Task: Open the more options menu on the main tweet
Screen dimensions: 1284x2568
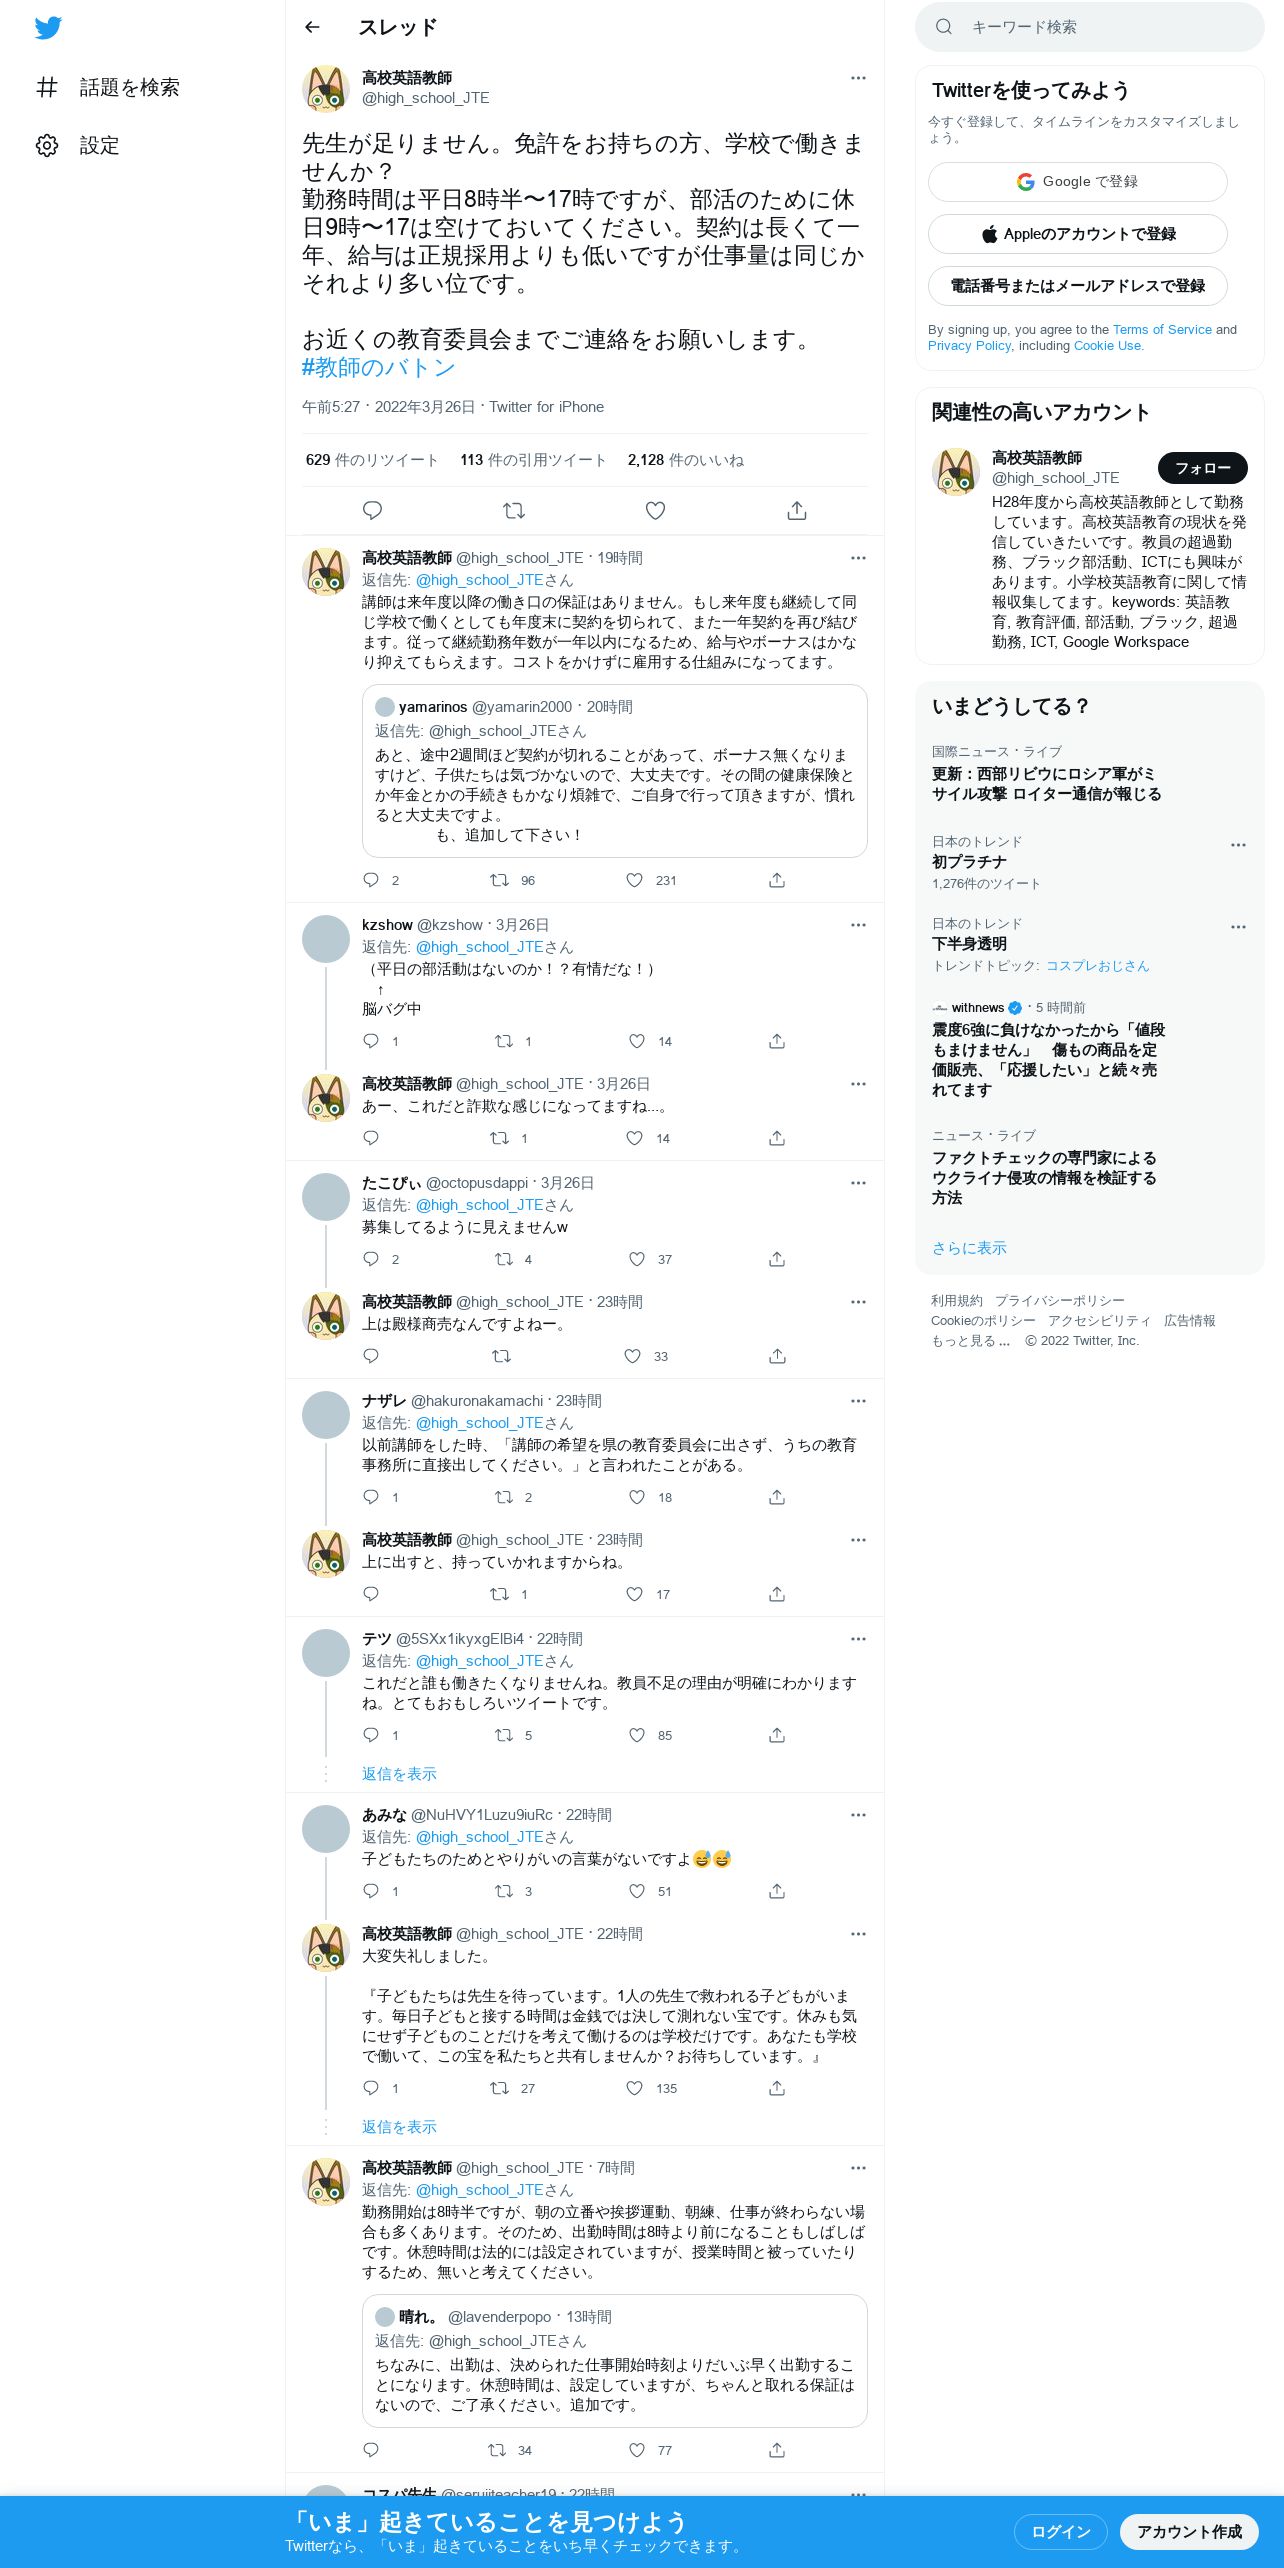Action: point(858,78)
